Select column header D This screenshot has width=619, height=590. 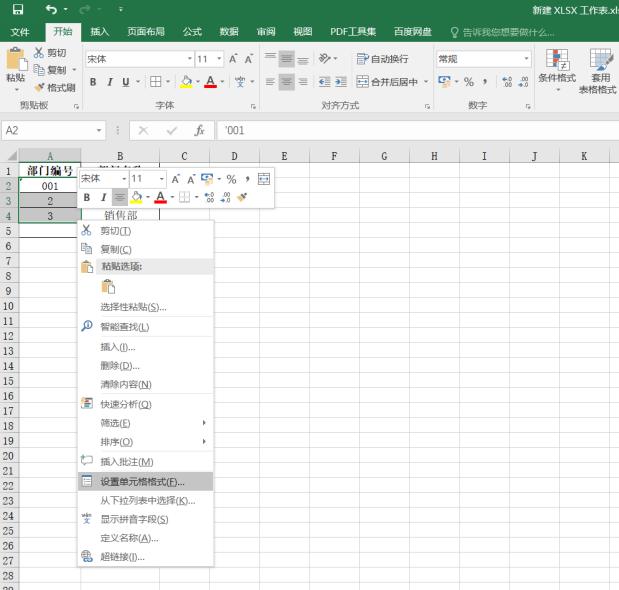coord(234,156)
